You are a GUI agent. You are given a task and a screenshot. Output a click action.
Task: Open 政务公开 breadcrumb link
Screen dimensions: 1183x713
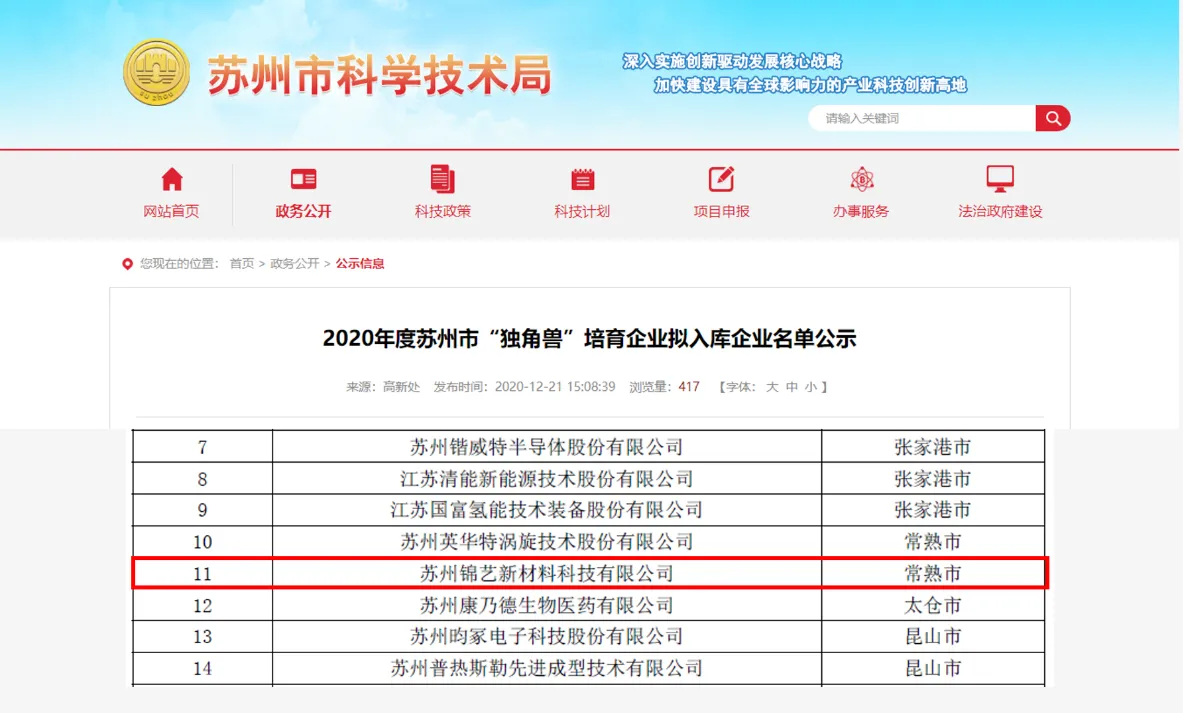(294, 264)
